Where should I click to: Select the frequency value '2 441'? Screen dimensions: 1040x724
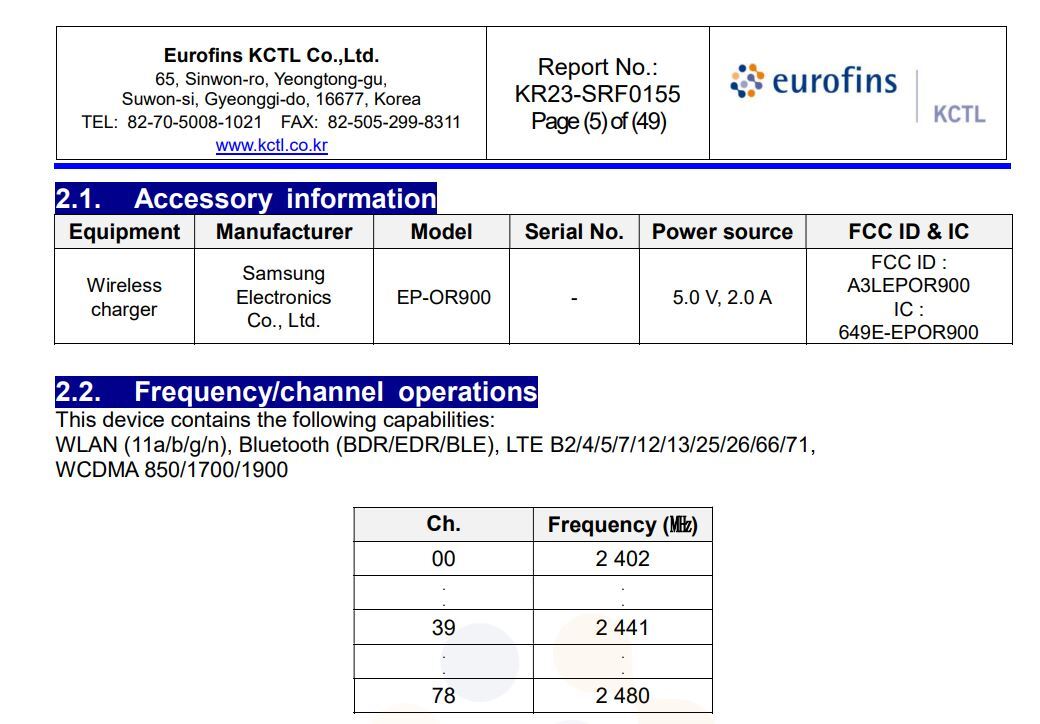pos(622,627)
